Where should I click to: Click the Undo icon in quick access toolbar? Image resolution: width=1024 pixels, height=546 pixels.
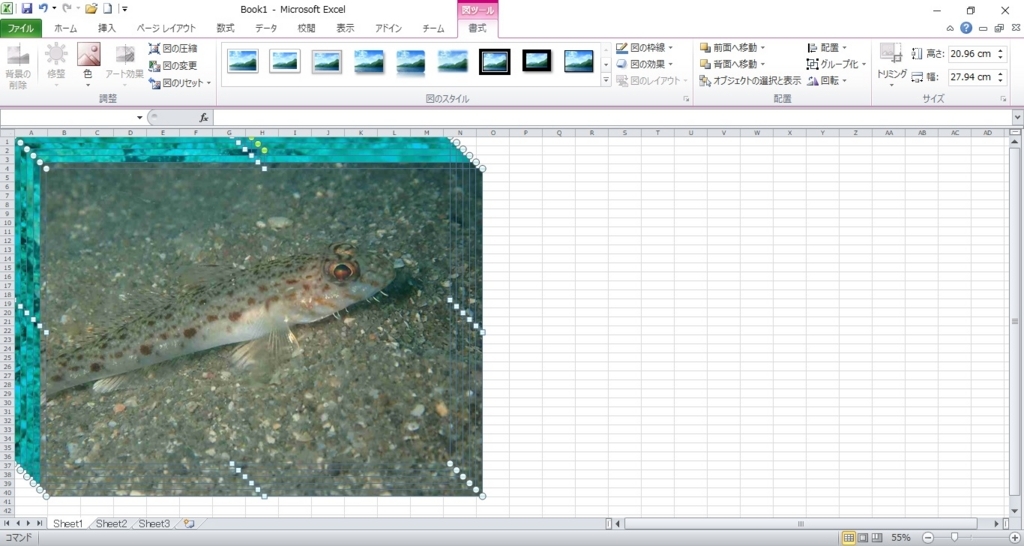pos(43,9)
